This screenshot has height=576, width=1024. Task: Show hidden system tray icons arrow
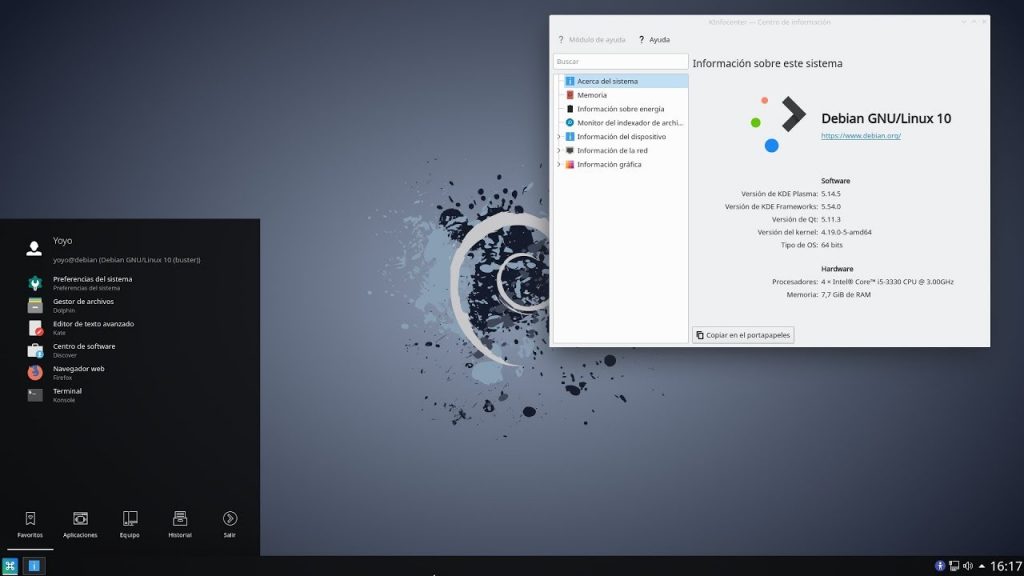click(x=982, y=566)
